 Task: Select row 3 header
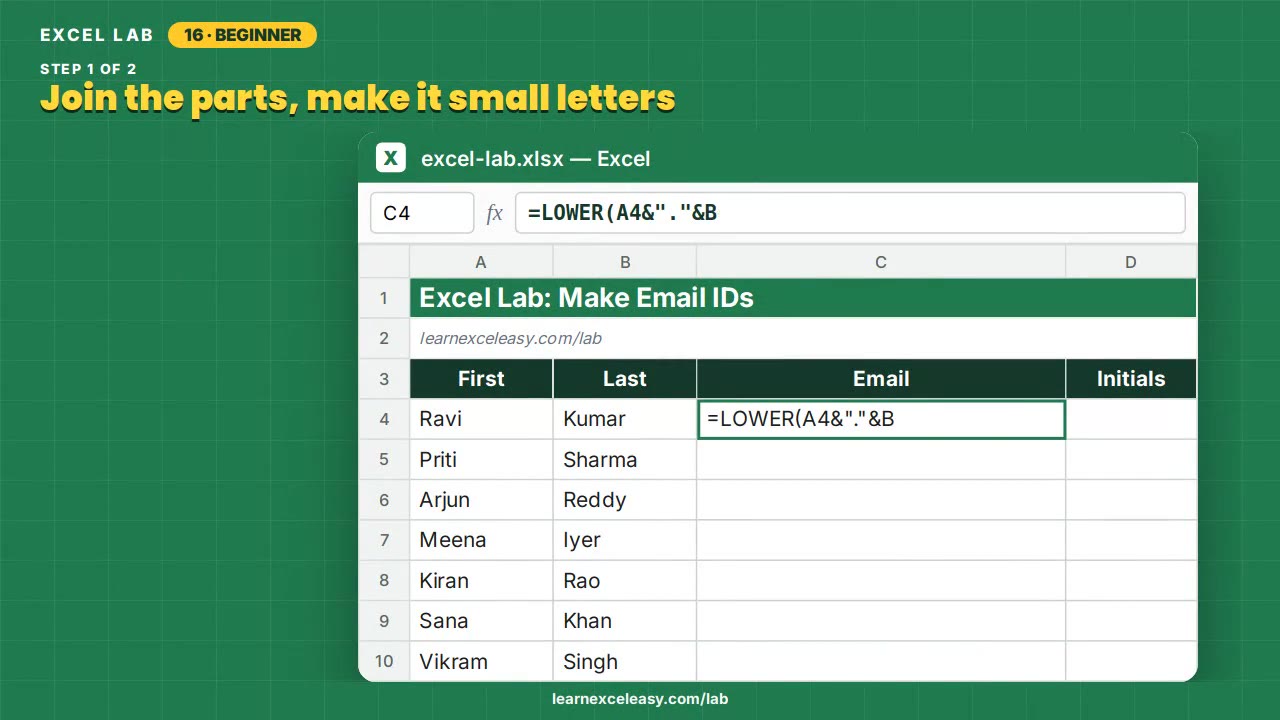384,379
